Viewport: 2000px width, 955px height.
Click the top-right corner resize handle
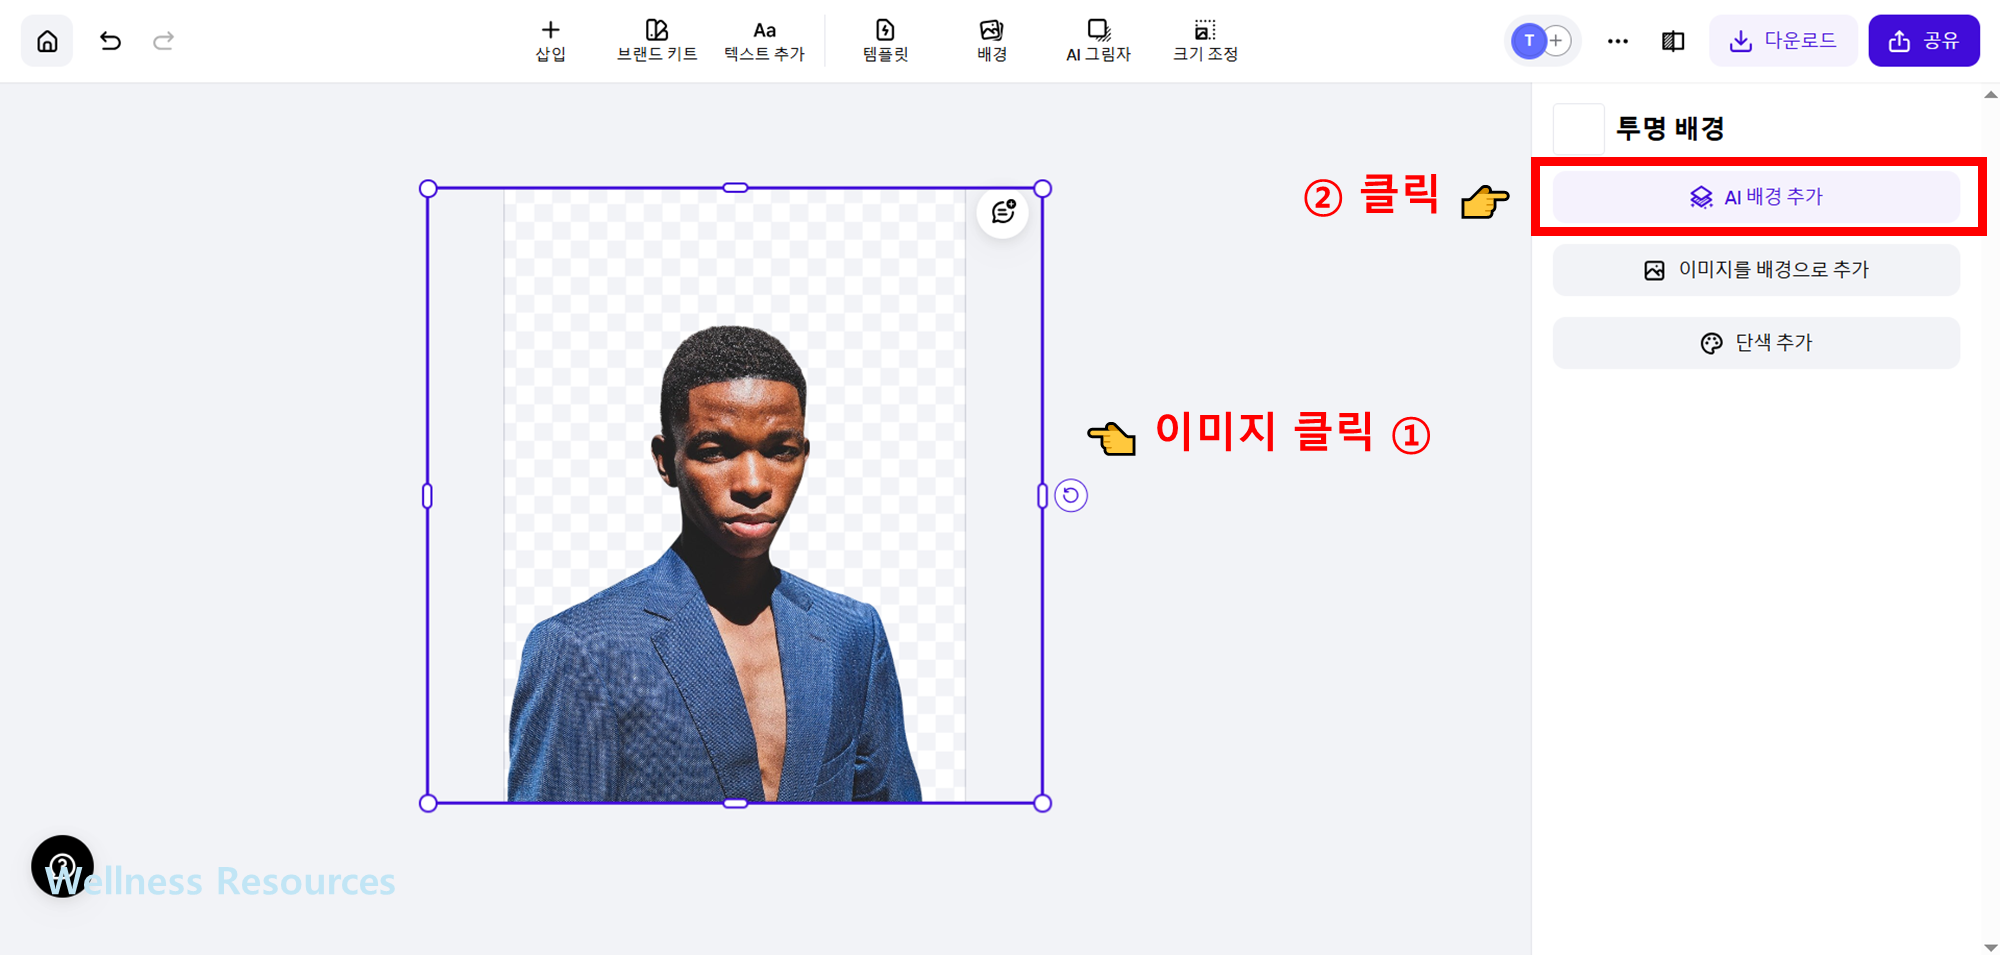point(1042,188)
